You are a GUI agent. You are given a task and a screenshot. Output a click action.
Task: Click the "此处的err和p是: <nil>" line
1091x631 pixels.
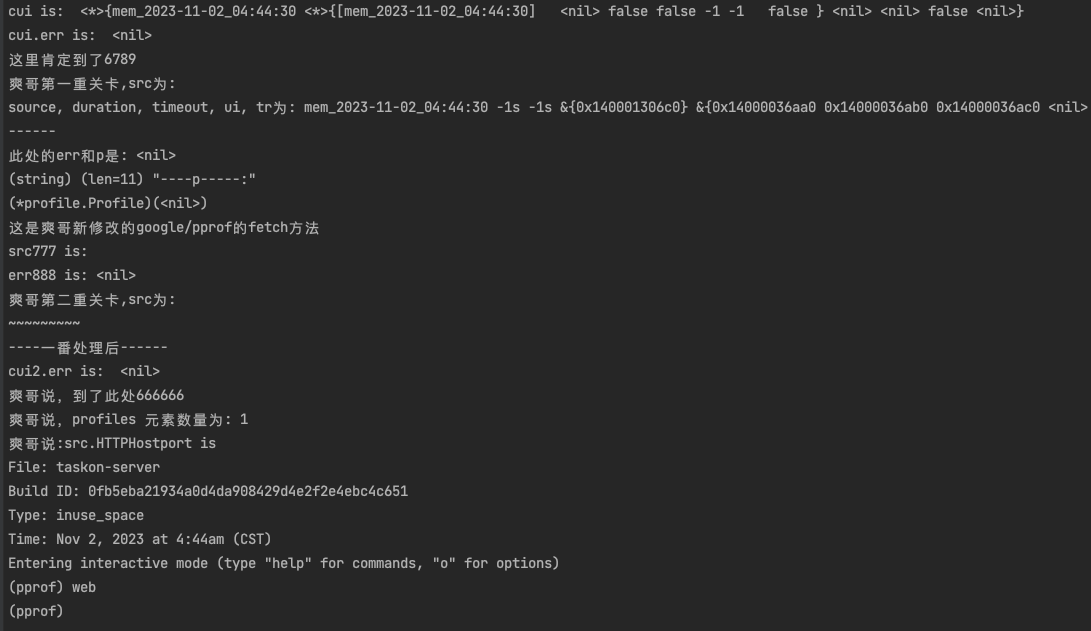pos(92,155)
